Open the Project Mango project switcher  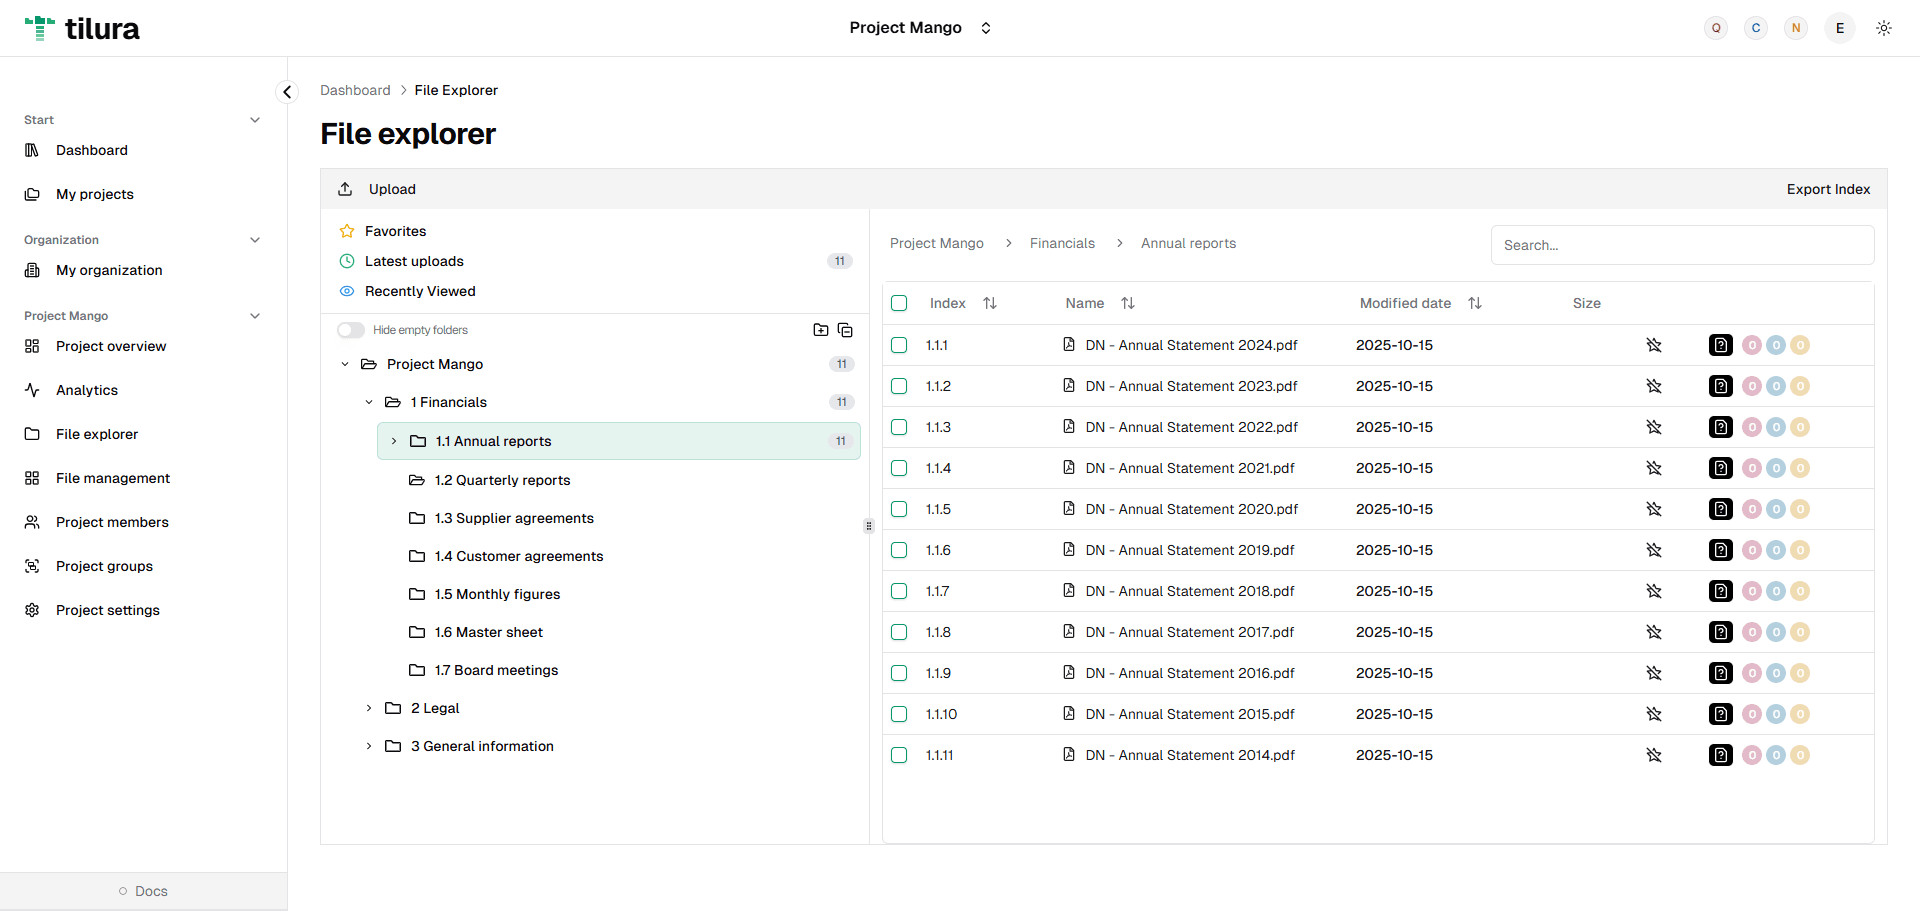[920, 28]
